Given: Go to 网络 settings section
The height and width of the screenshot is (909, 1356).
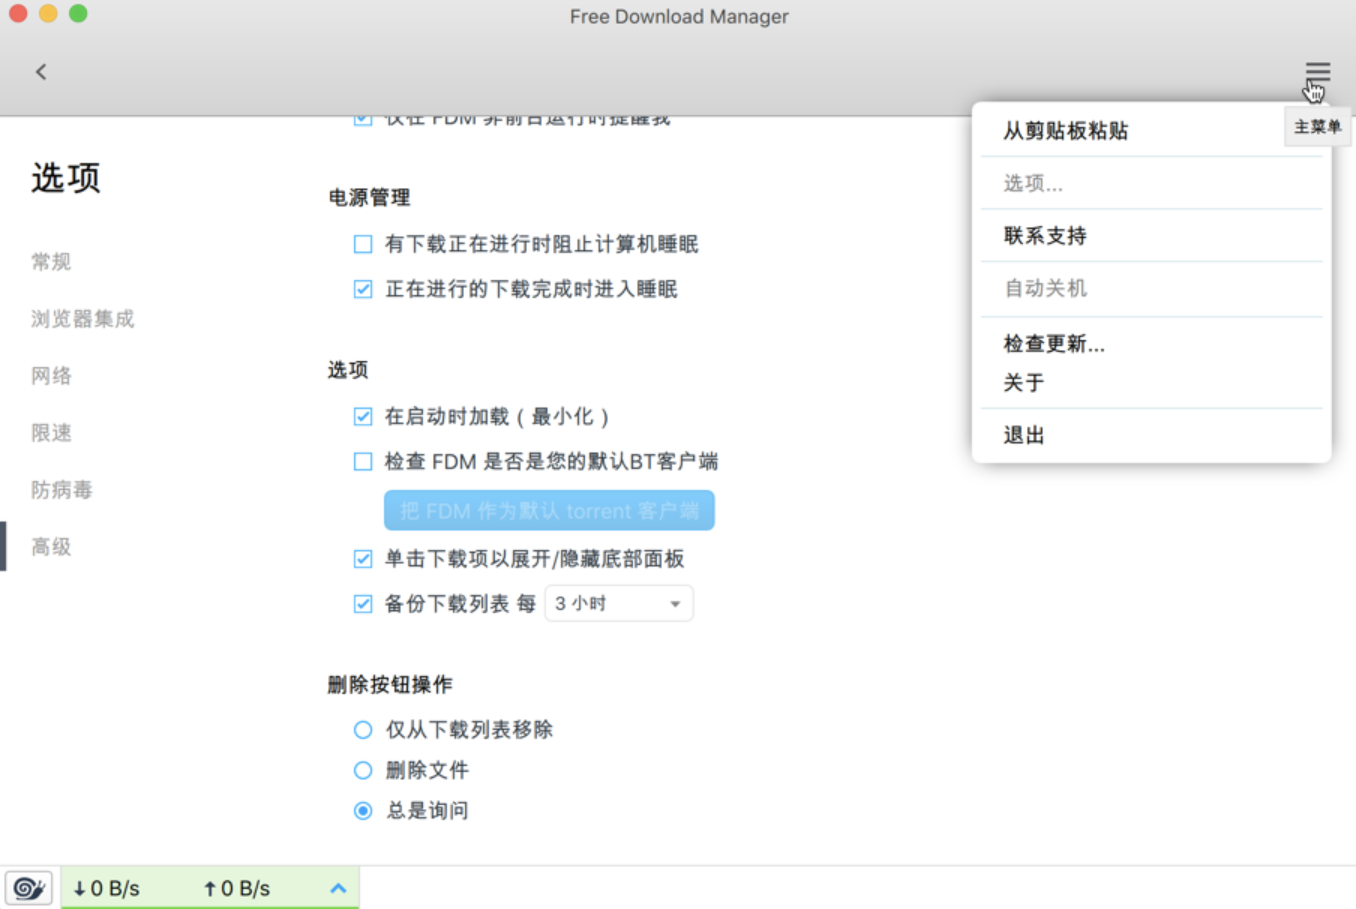Looking at the screenshot, I should coord(51,376).
